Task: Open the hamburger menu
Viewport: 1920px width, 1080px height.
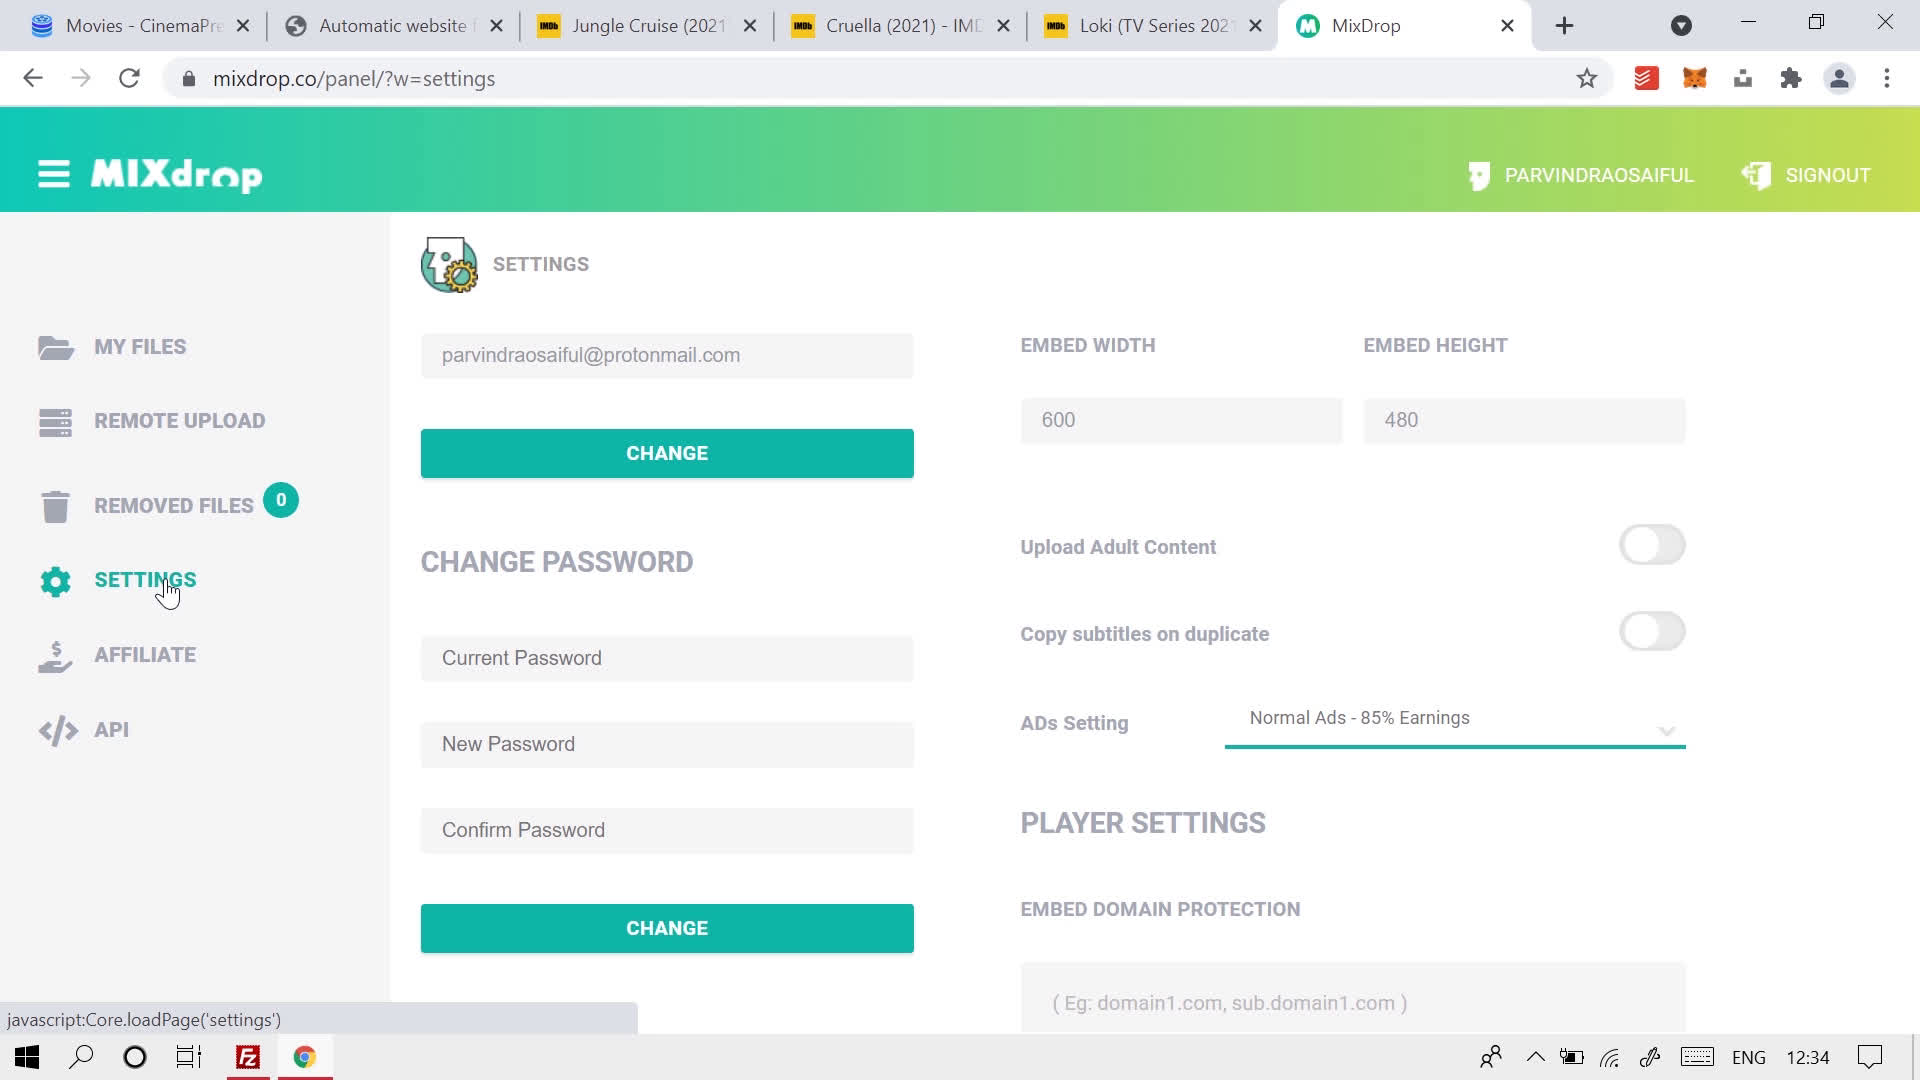Action: (52, 173)
